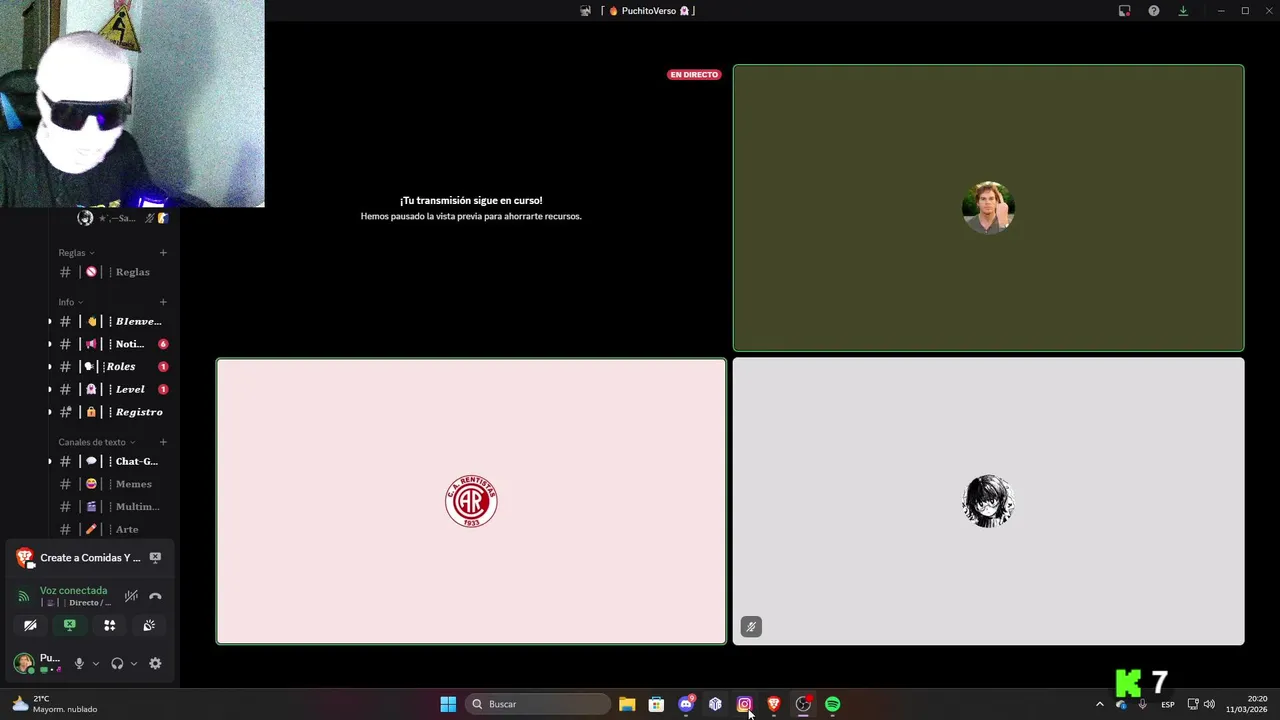Click the Buscar taskbar search box
The width and height of the screenshot is (1280, 720).
[538, 704]
